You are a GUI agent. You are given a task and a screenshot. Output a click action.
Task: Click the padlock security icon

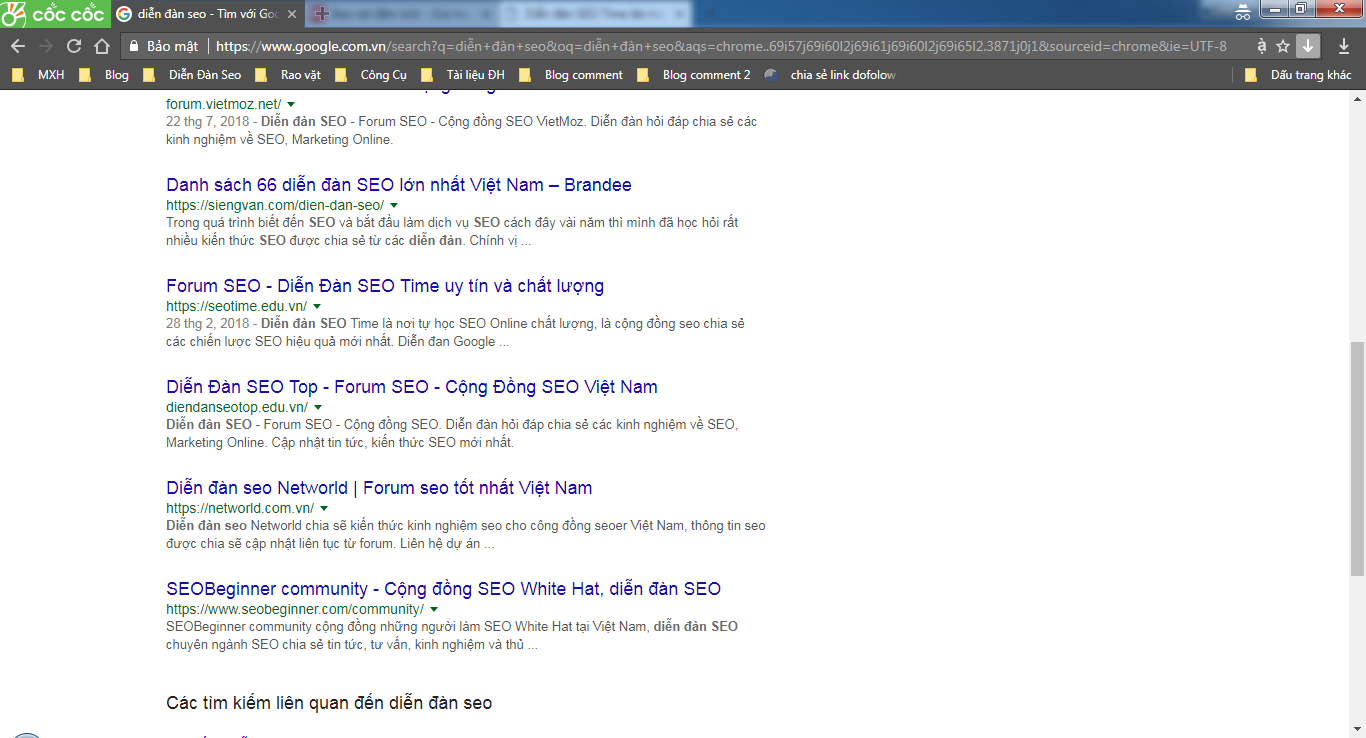point(134,46)
